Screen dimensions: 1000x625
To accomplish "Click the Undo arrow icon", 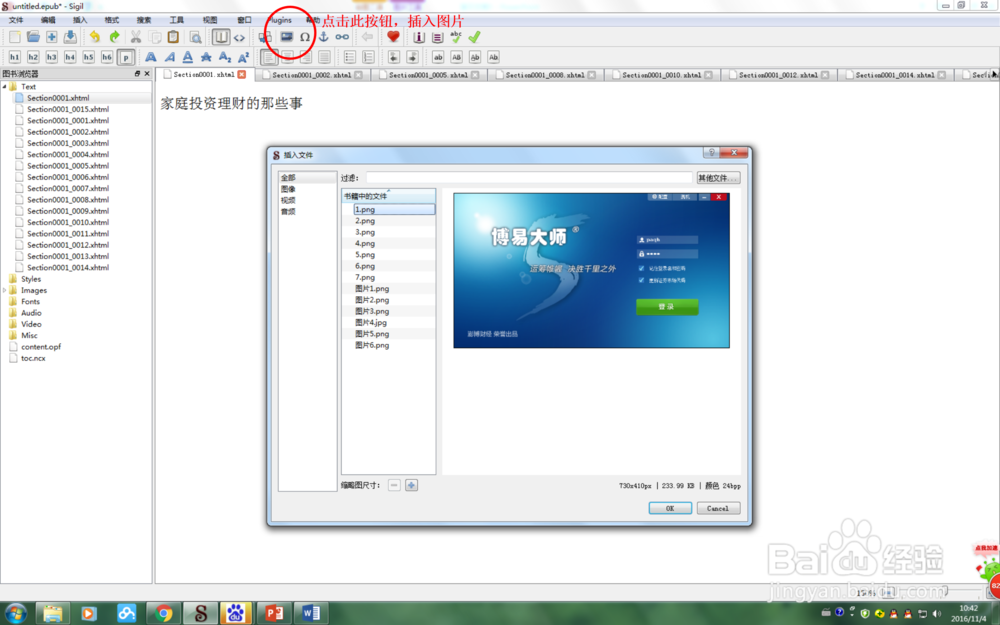I will (x=95, y=37).
